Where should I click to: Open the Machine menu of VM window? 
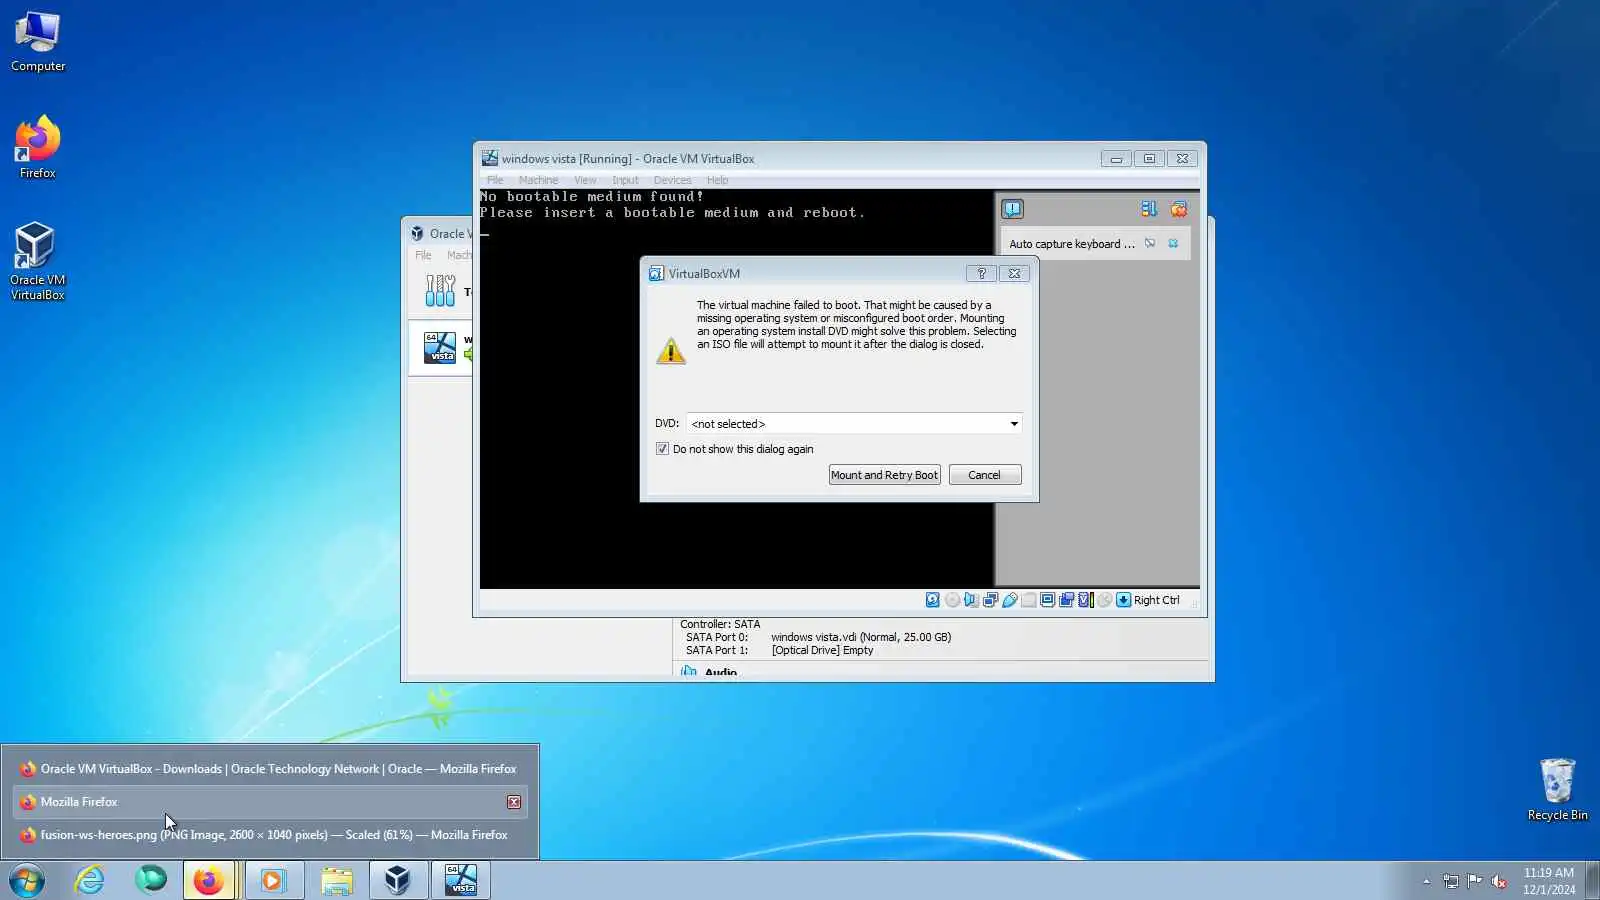coord(538,180)
